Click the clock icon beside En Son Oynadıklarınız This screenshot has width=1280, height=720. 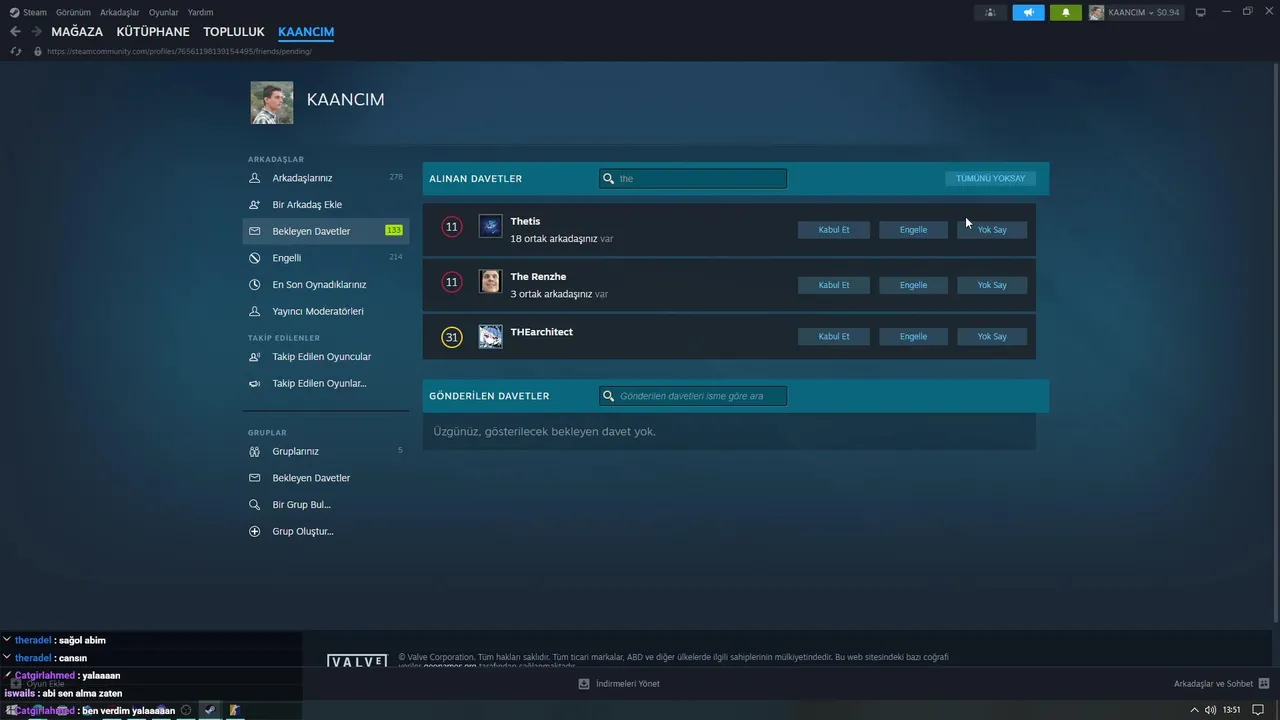(254, 284)
